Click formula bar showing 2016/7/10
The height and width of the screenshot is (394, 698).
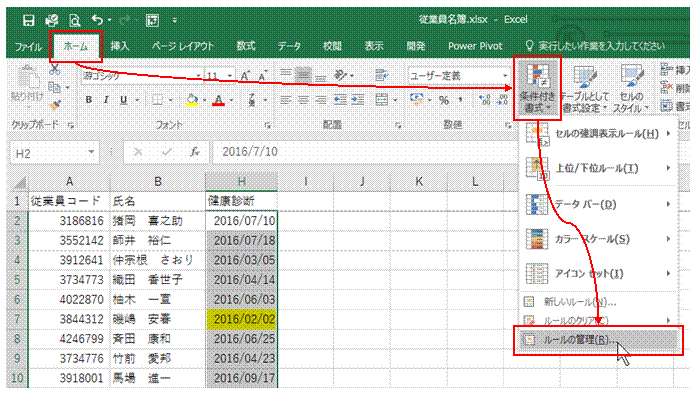(x=365, y=152)
